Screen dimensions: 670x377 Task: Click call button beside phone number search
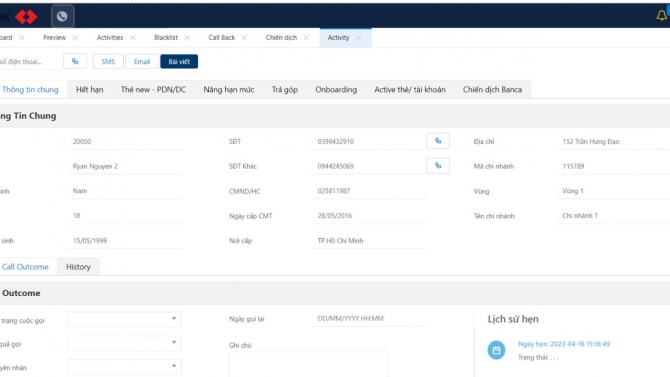coord(75,62)
